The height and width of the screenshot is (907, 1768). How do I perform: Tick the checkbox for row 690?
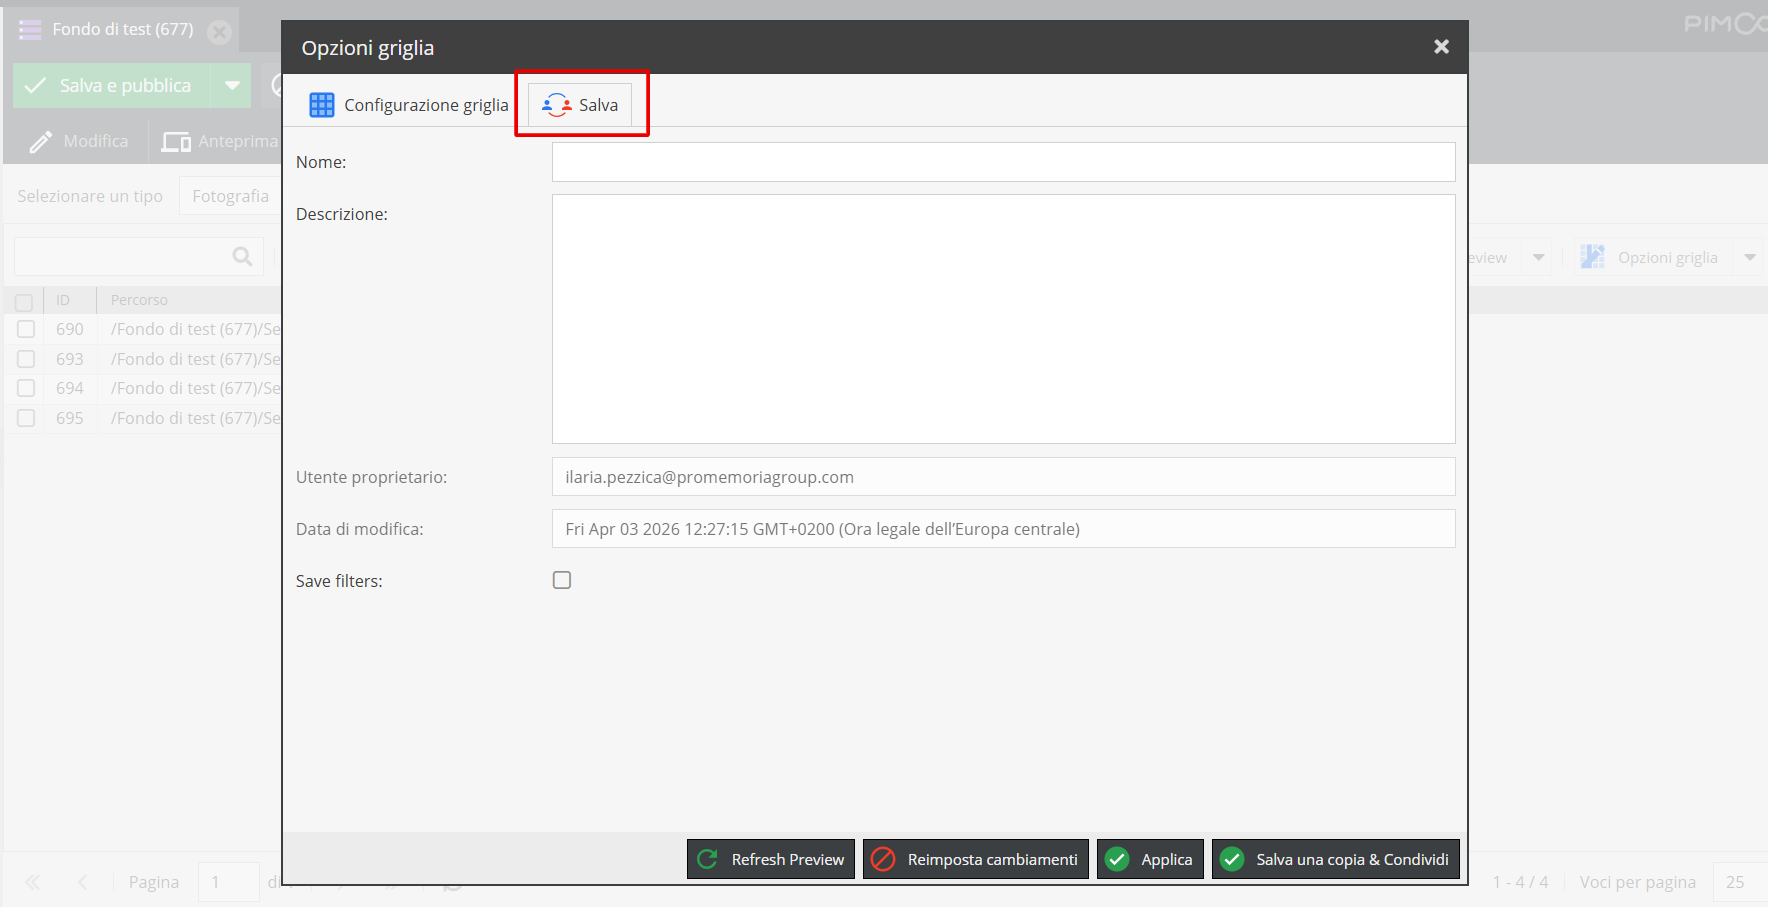pyautogui.click(x=26, y=329)
